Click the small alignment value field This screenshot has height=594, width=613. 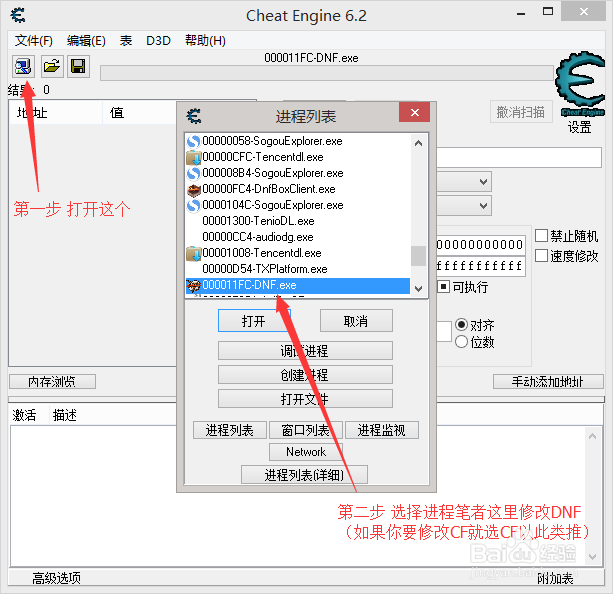pyautogui.click(x=444, y=332)
